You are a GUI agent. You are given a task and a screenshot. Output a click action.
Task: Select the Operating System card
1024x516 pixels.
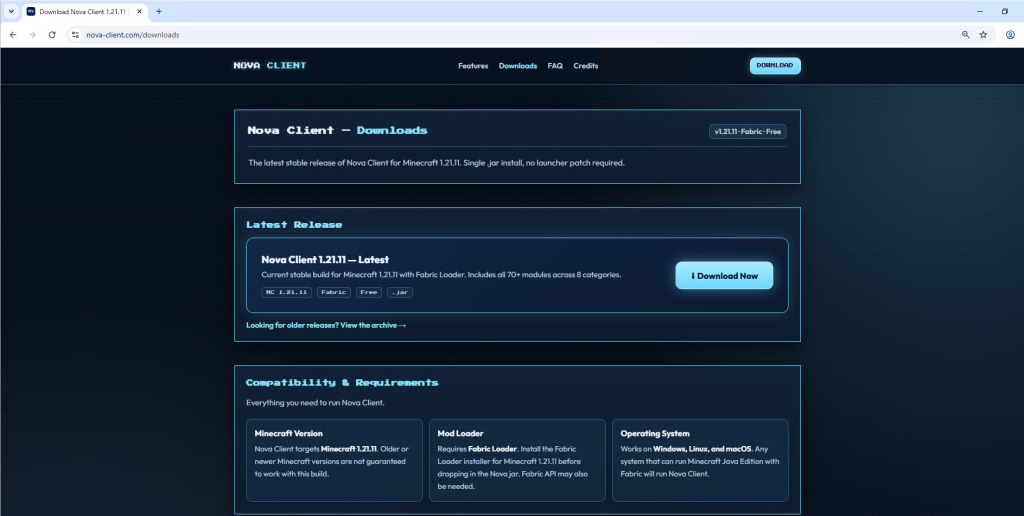tap(700, 460)
